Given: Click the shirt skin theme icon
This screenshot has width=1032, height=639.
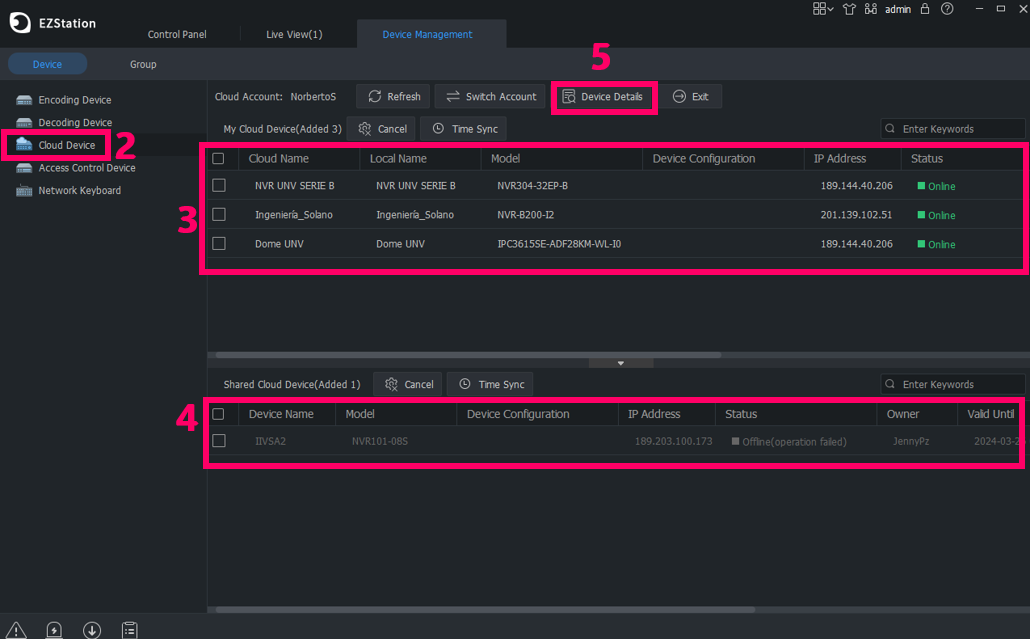Looking at the screenshot, I should 849,9.
